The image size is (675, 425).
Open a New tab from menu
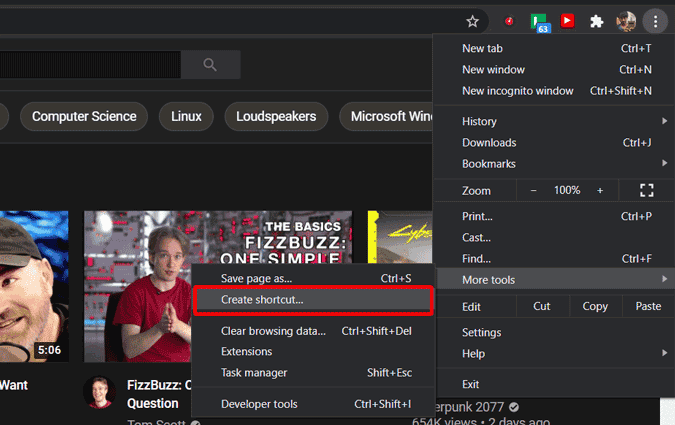pyautogui.click(x=555, y=48)
